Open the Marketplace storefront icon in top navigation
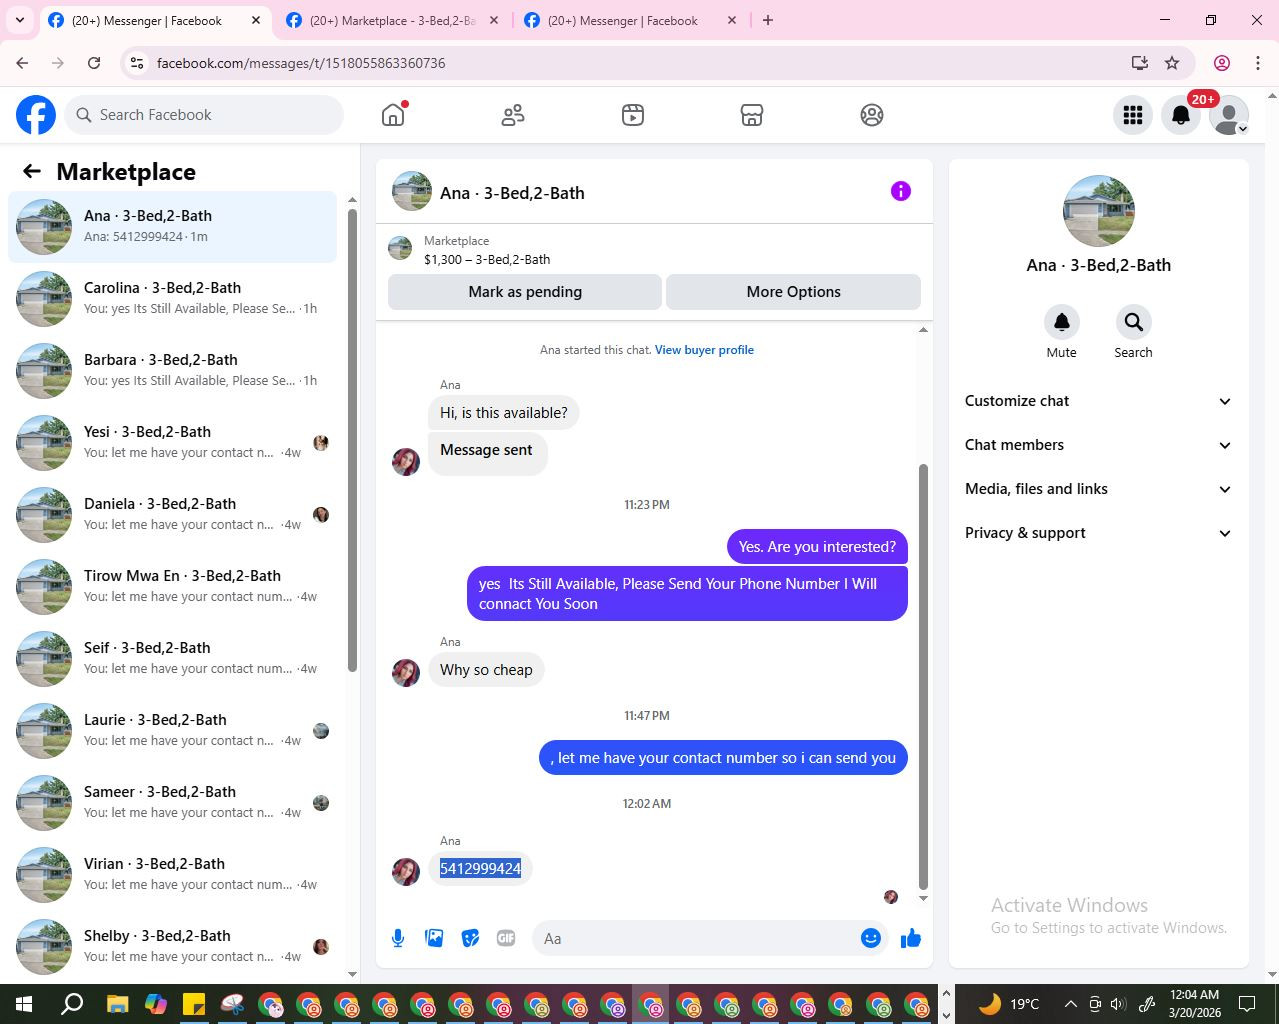The width and height of the screenshot is (1279, 1024). click(x=752, y=115)
